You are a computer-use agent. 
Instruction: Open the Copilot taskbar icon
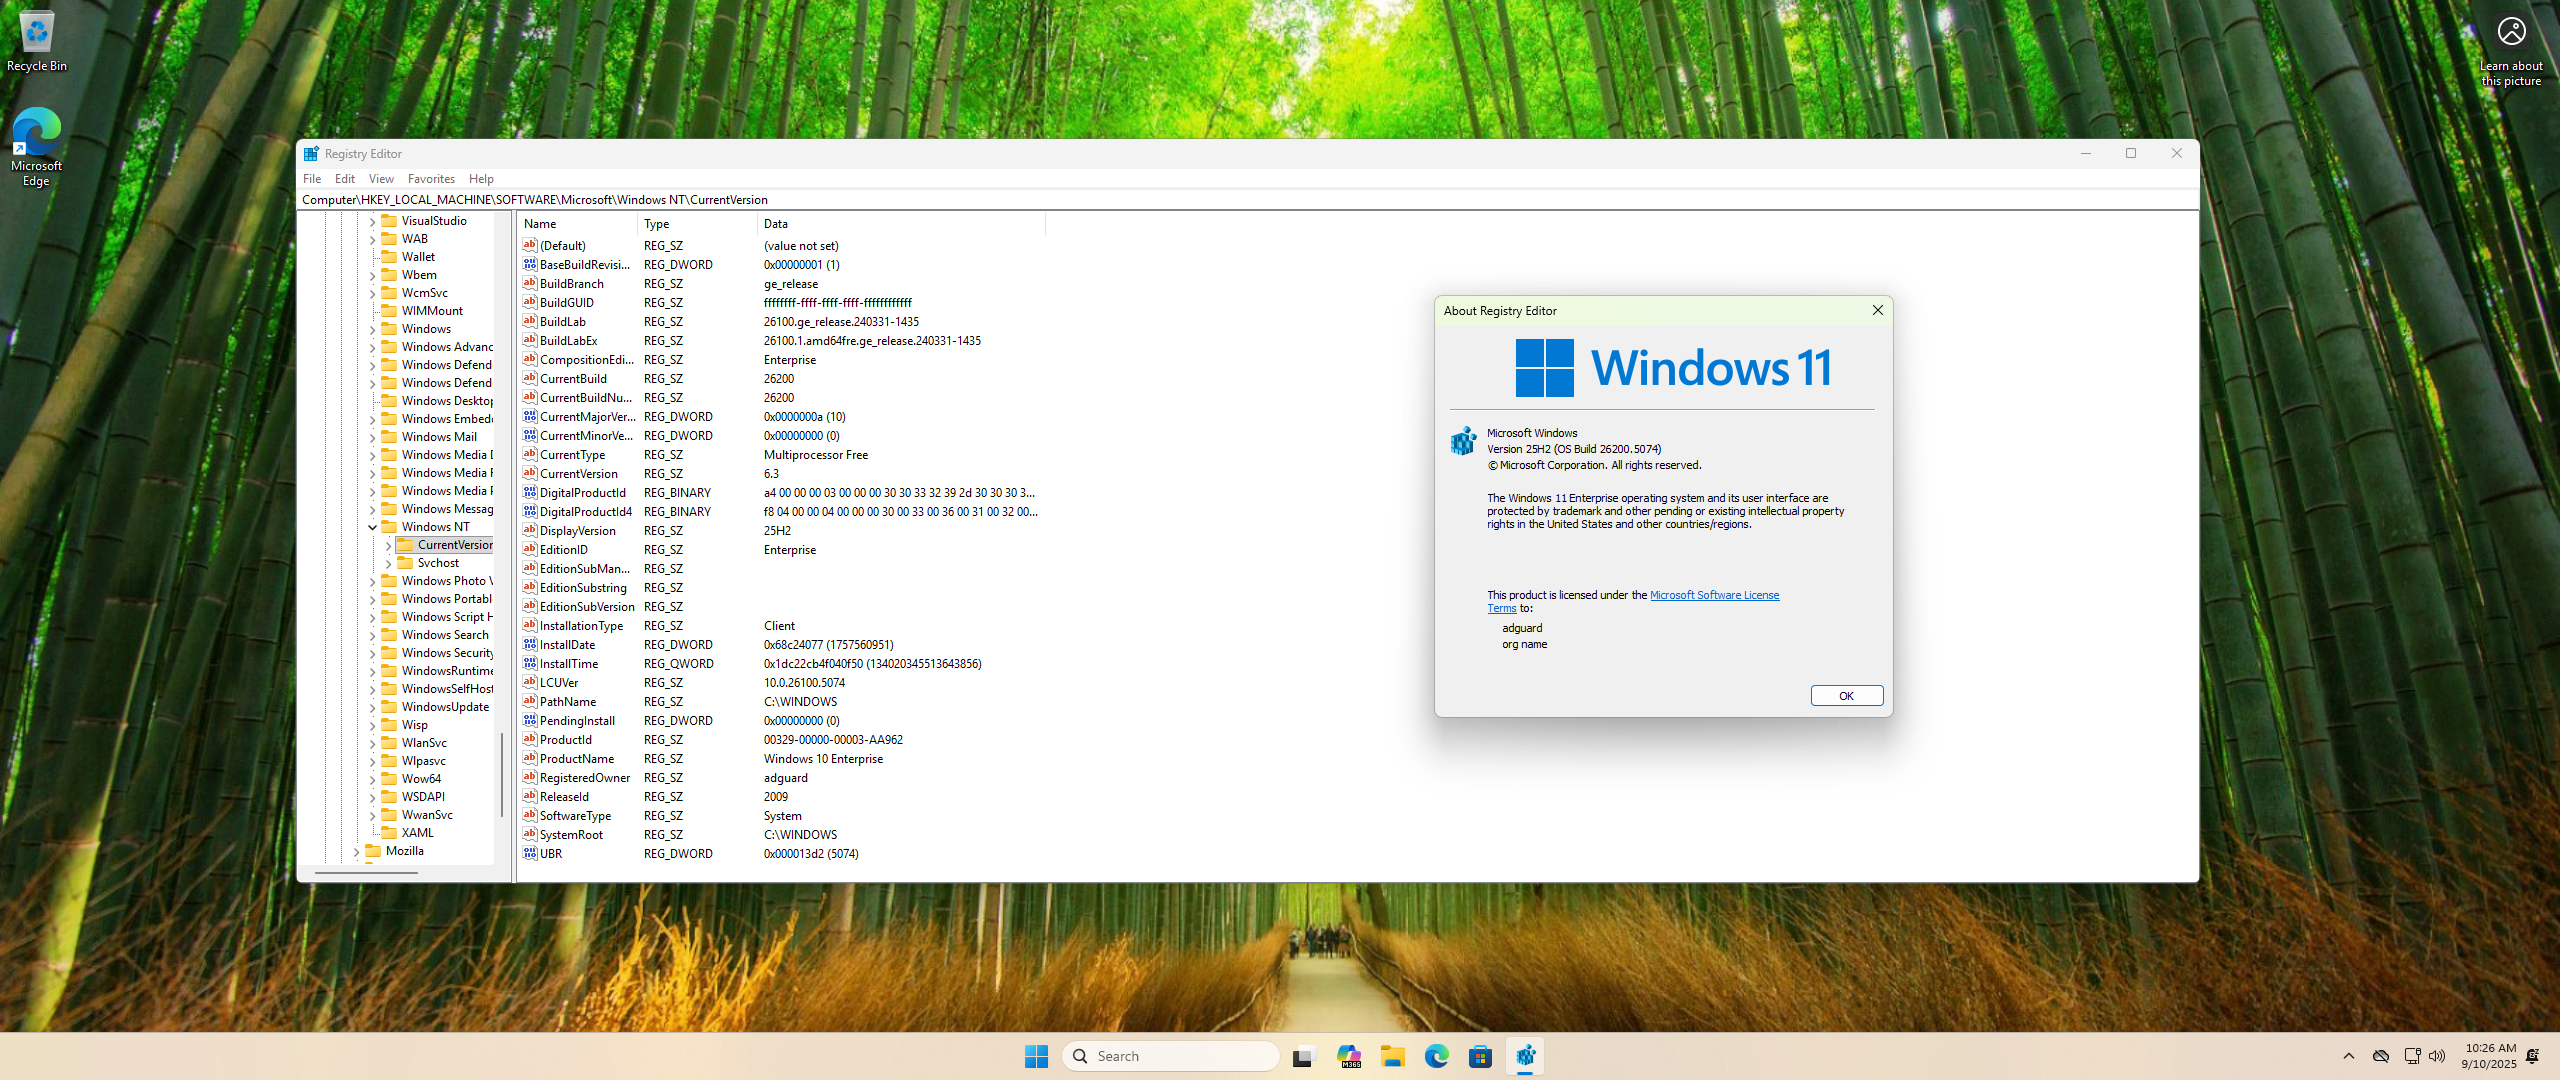click(x=1349, y=1056)
